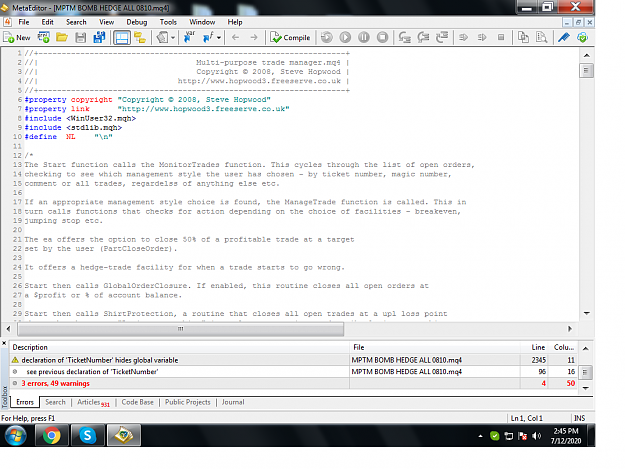Screen dimensions: 625x469
Task: Open the Edit menu
Action: point(47,22)
